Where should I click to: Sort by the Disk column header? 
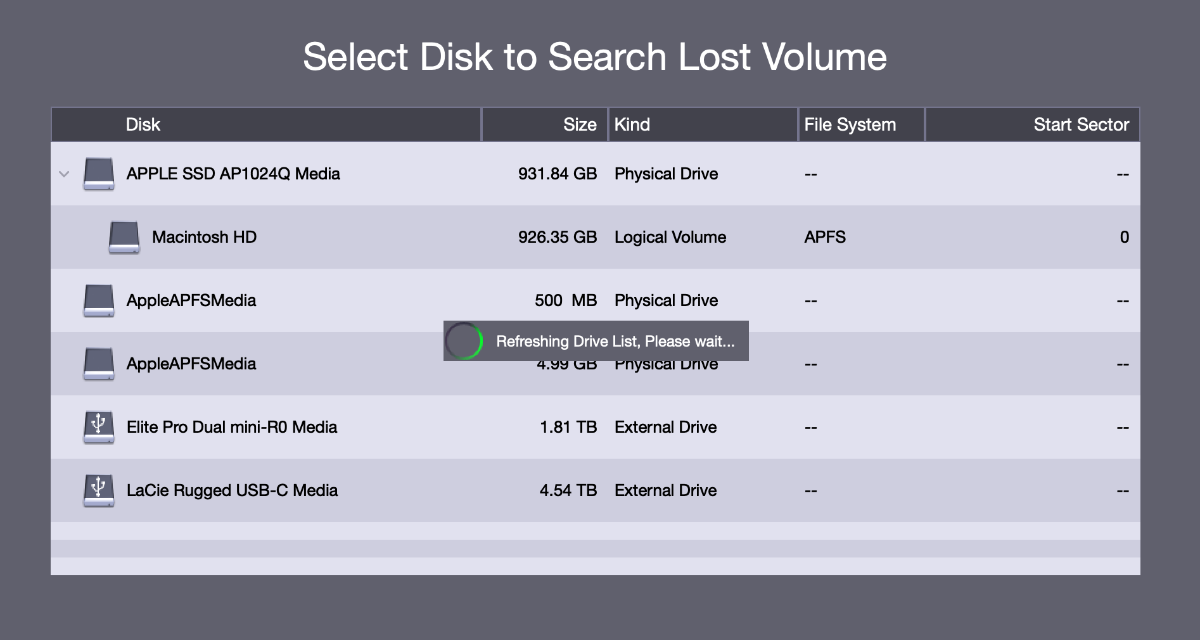(143, 125)
